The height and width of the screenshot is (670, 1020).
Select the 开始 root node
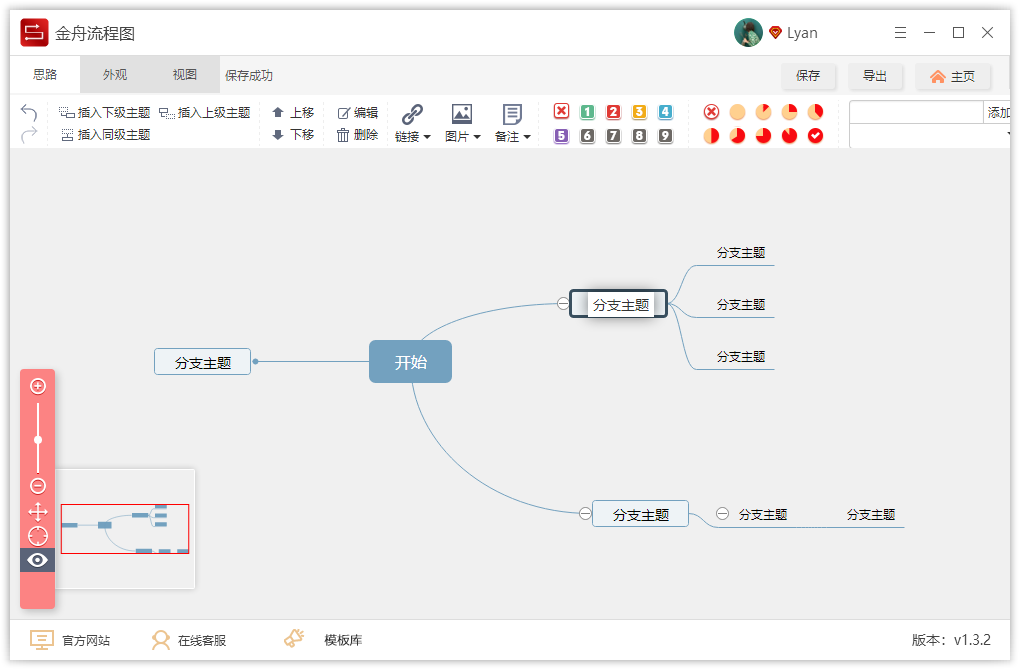pos(410,361)
